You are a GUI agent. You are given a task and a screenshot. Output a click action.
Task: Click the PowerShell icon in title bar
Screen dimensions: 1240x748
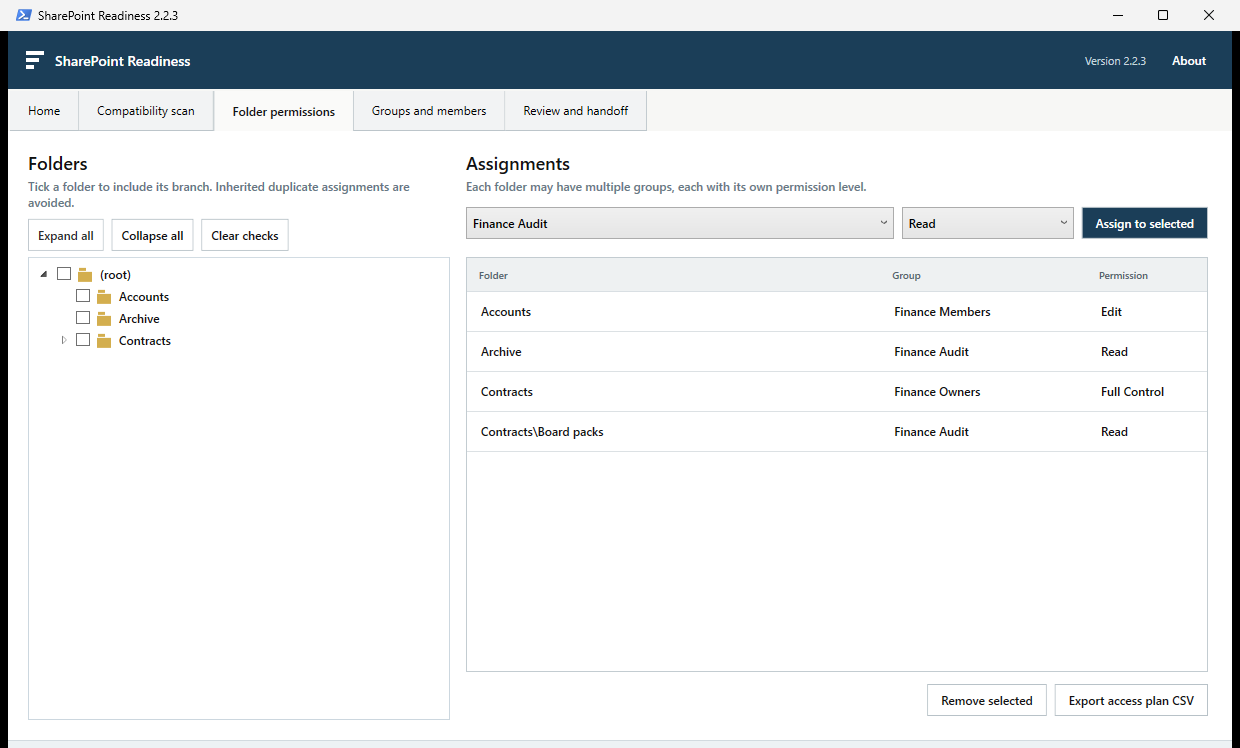(23, 15)
